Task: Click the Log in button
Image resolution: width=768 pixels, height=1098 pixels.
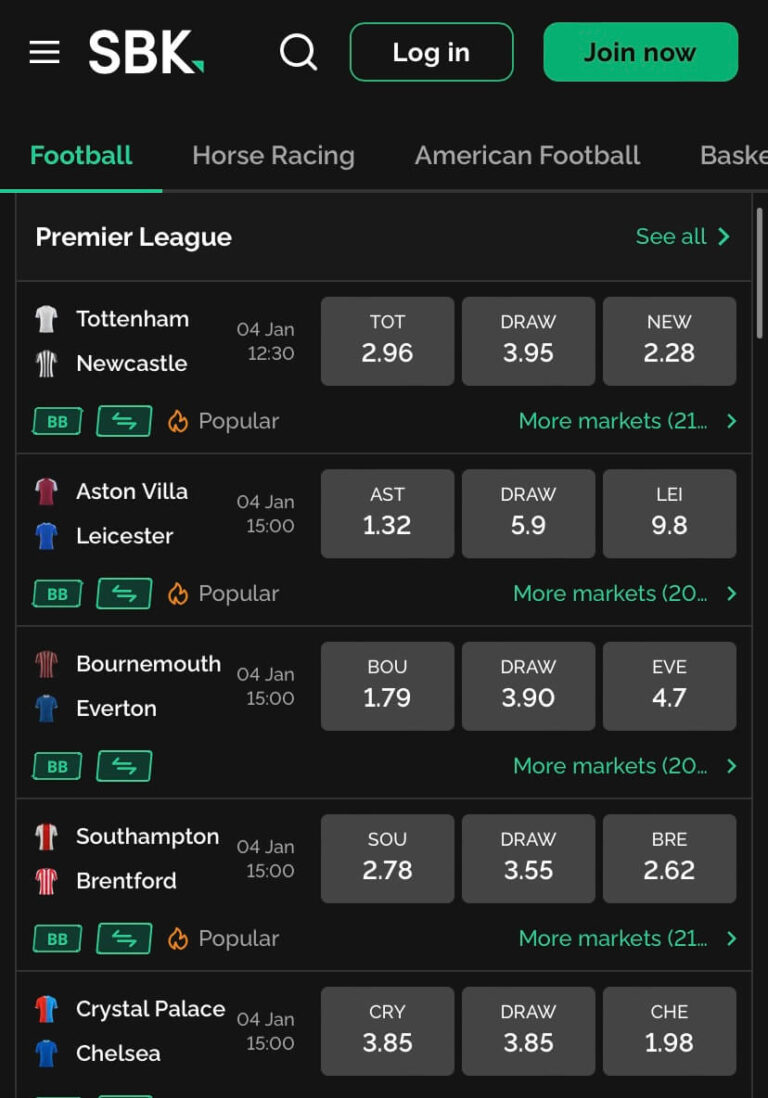Action: [431, 53]
